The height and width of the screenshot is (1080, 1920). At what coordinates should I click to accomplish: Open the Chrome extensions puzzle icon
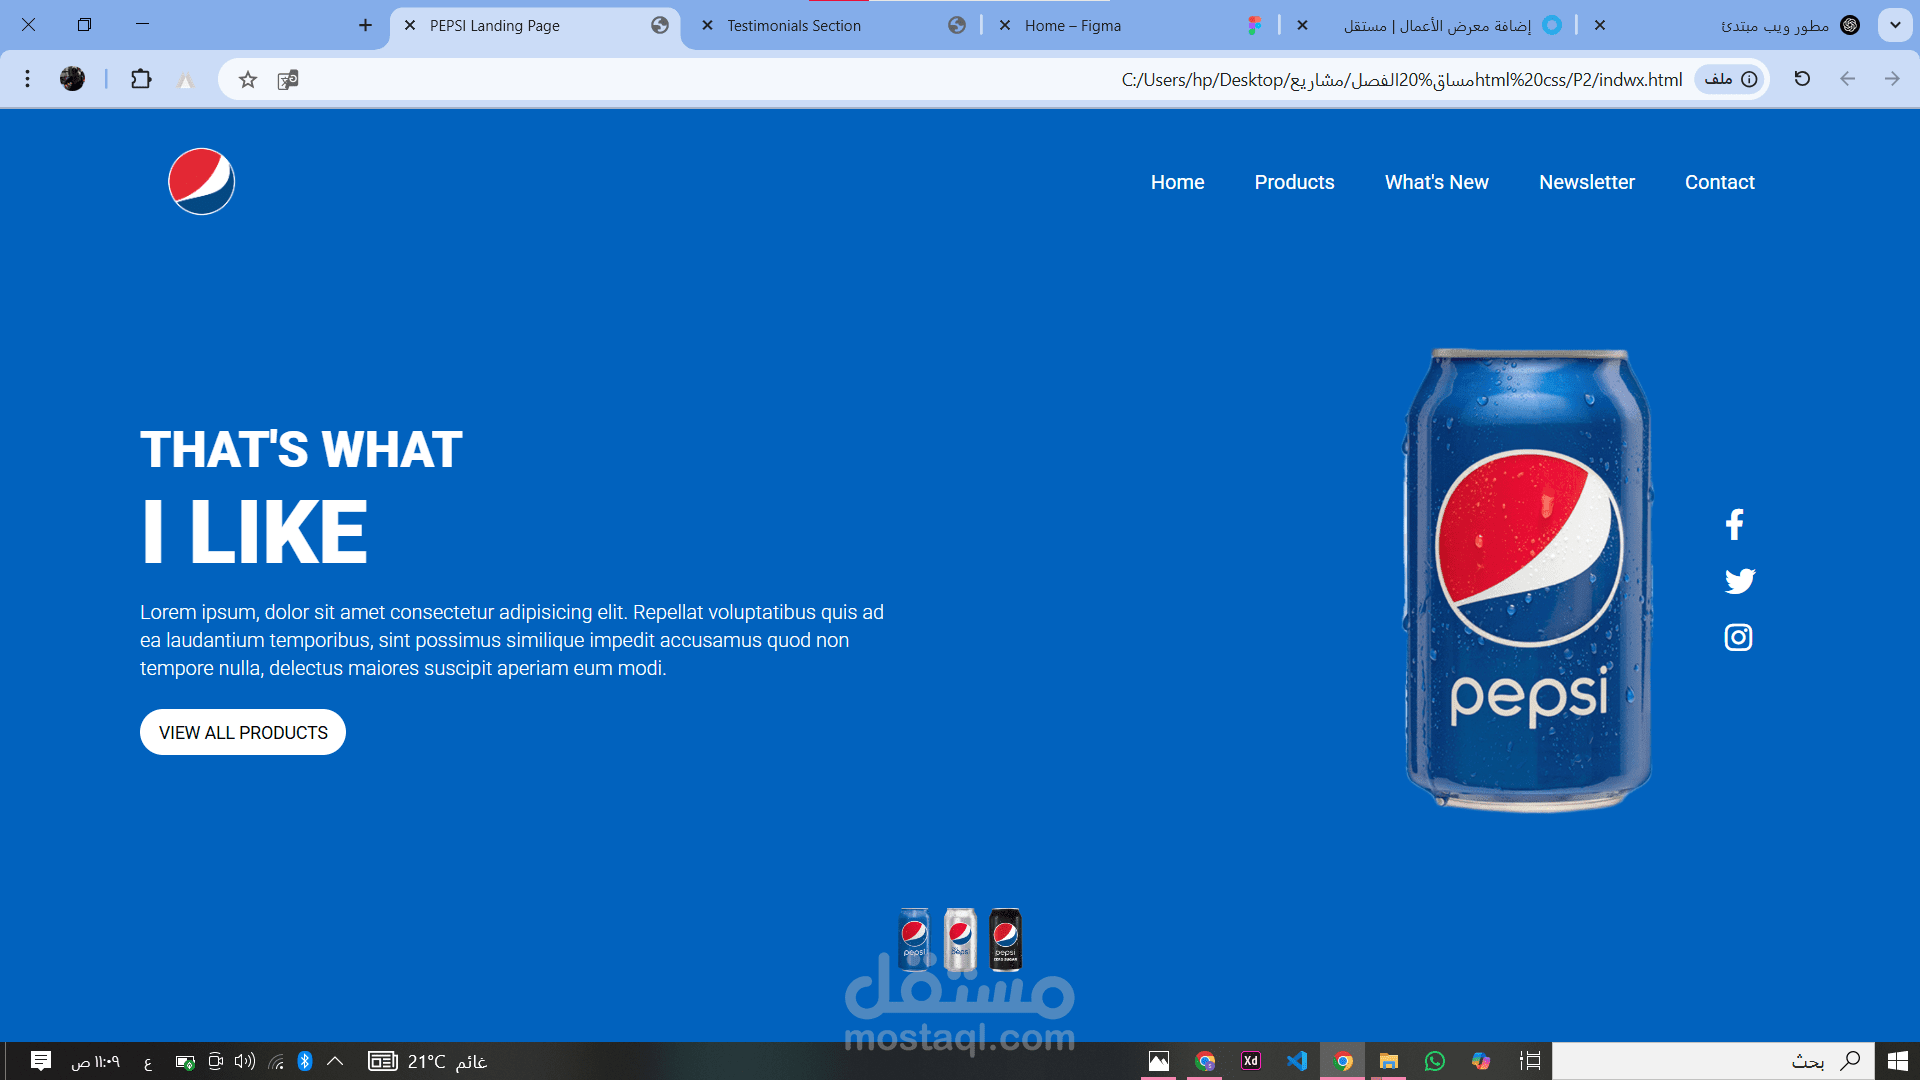click(141, 79)
